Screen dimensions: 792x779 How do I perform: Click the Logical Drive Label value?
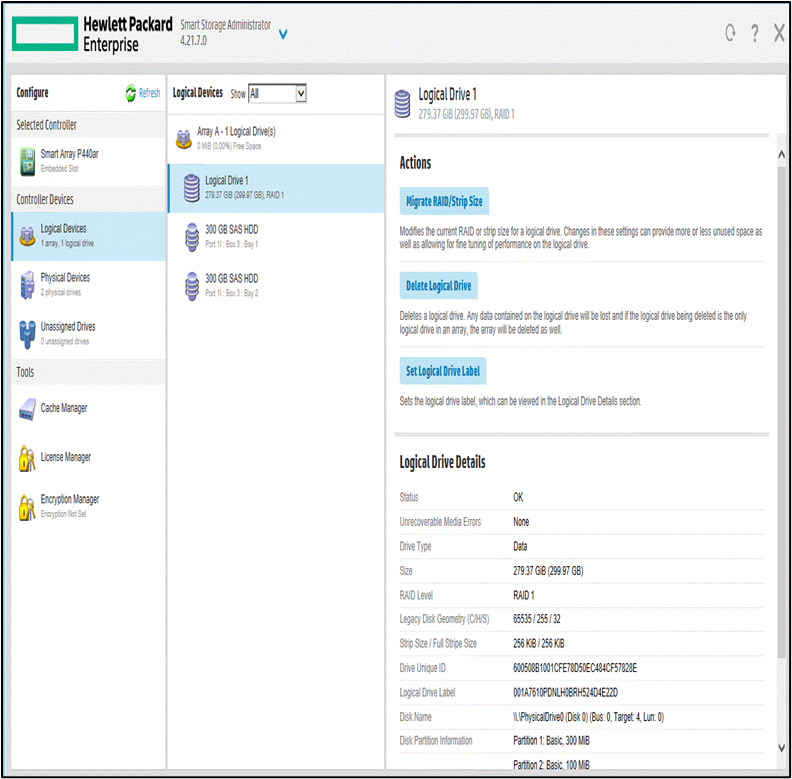[x=565, y=693]
